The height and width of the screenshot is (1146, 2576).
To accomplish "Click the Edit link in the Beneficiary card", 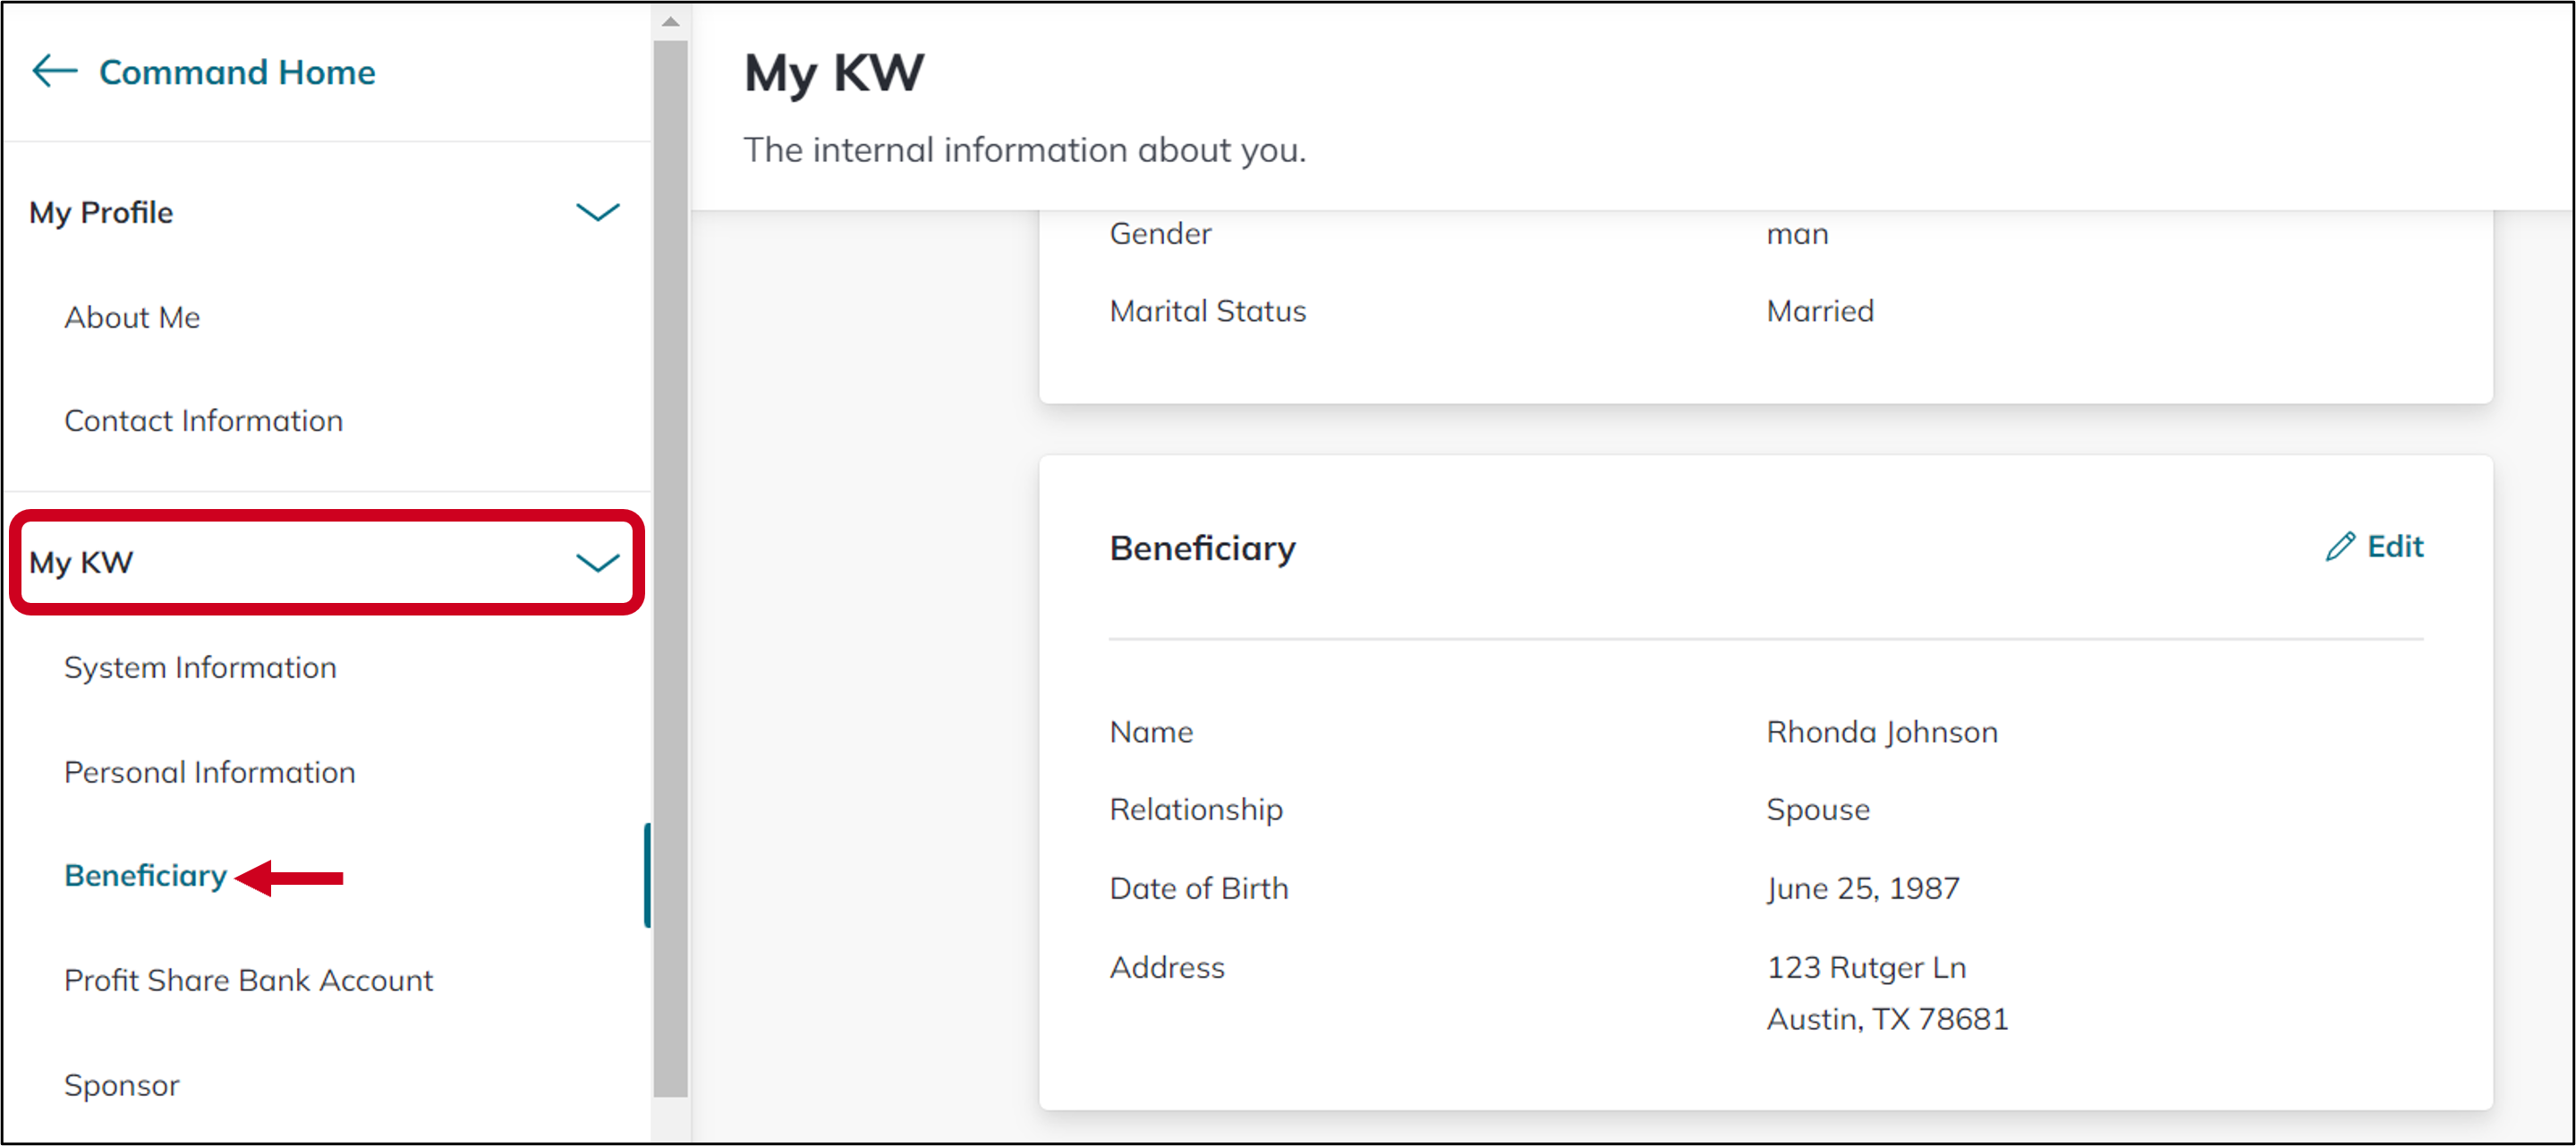I will (2396, 546).
